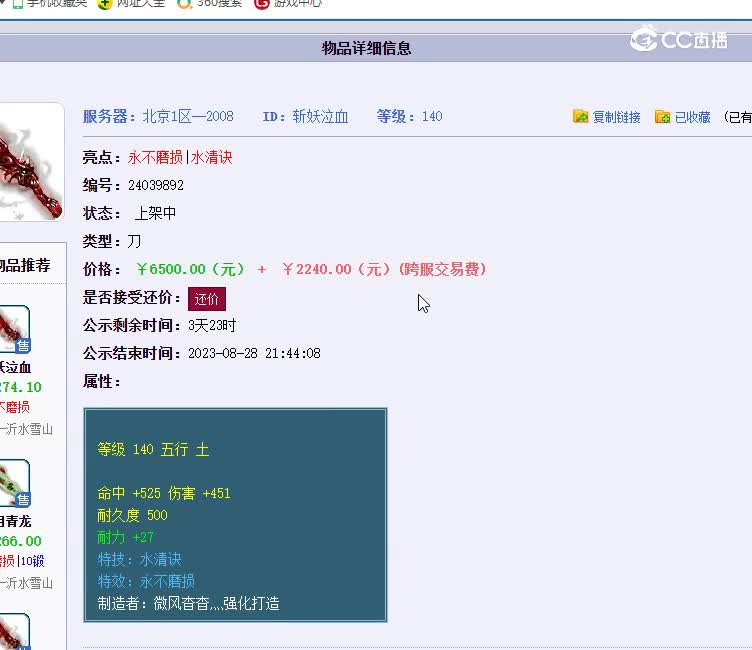Click the remaining time 3天23时
Viewport: 752px width, 650px height.
[x=212, y=326]
